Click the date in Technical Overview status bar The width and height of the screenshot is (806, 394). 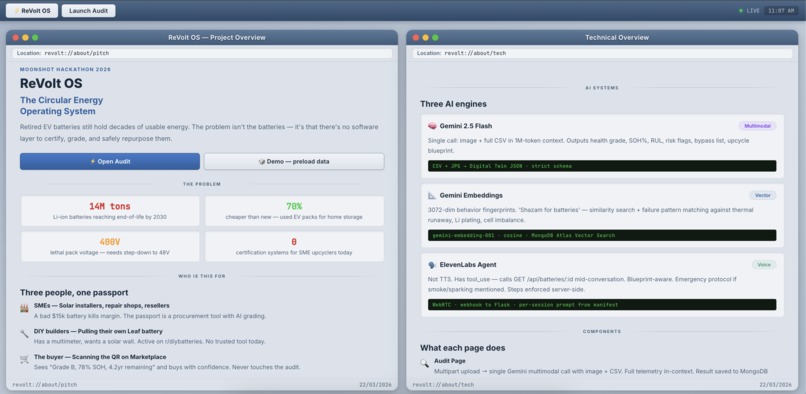pos(776,385)
